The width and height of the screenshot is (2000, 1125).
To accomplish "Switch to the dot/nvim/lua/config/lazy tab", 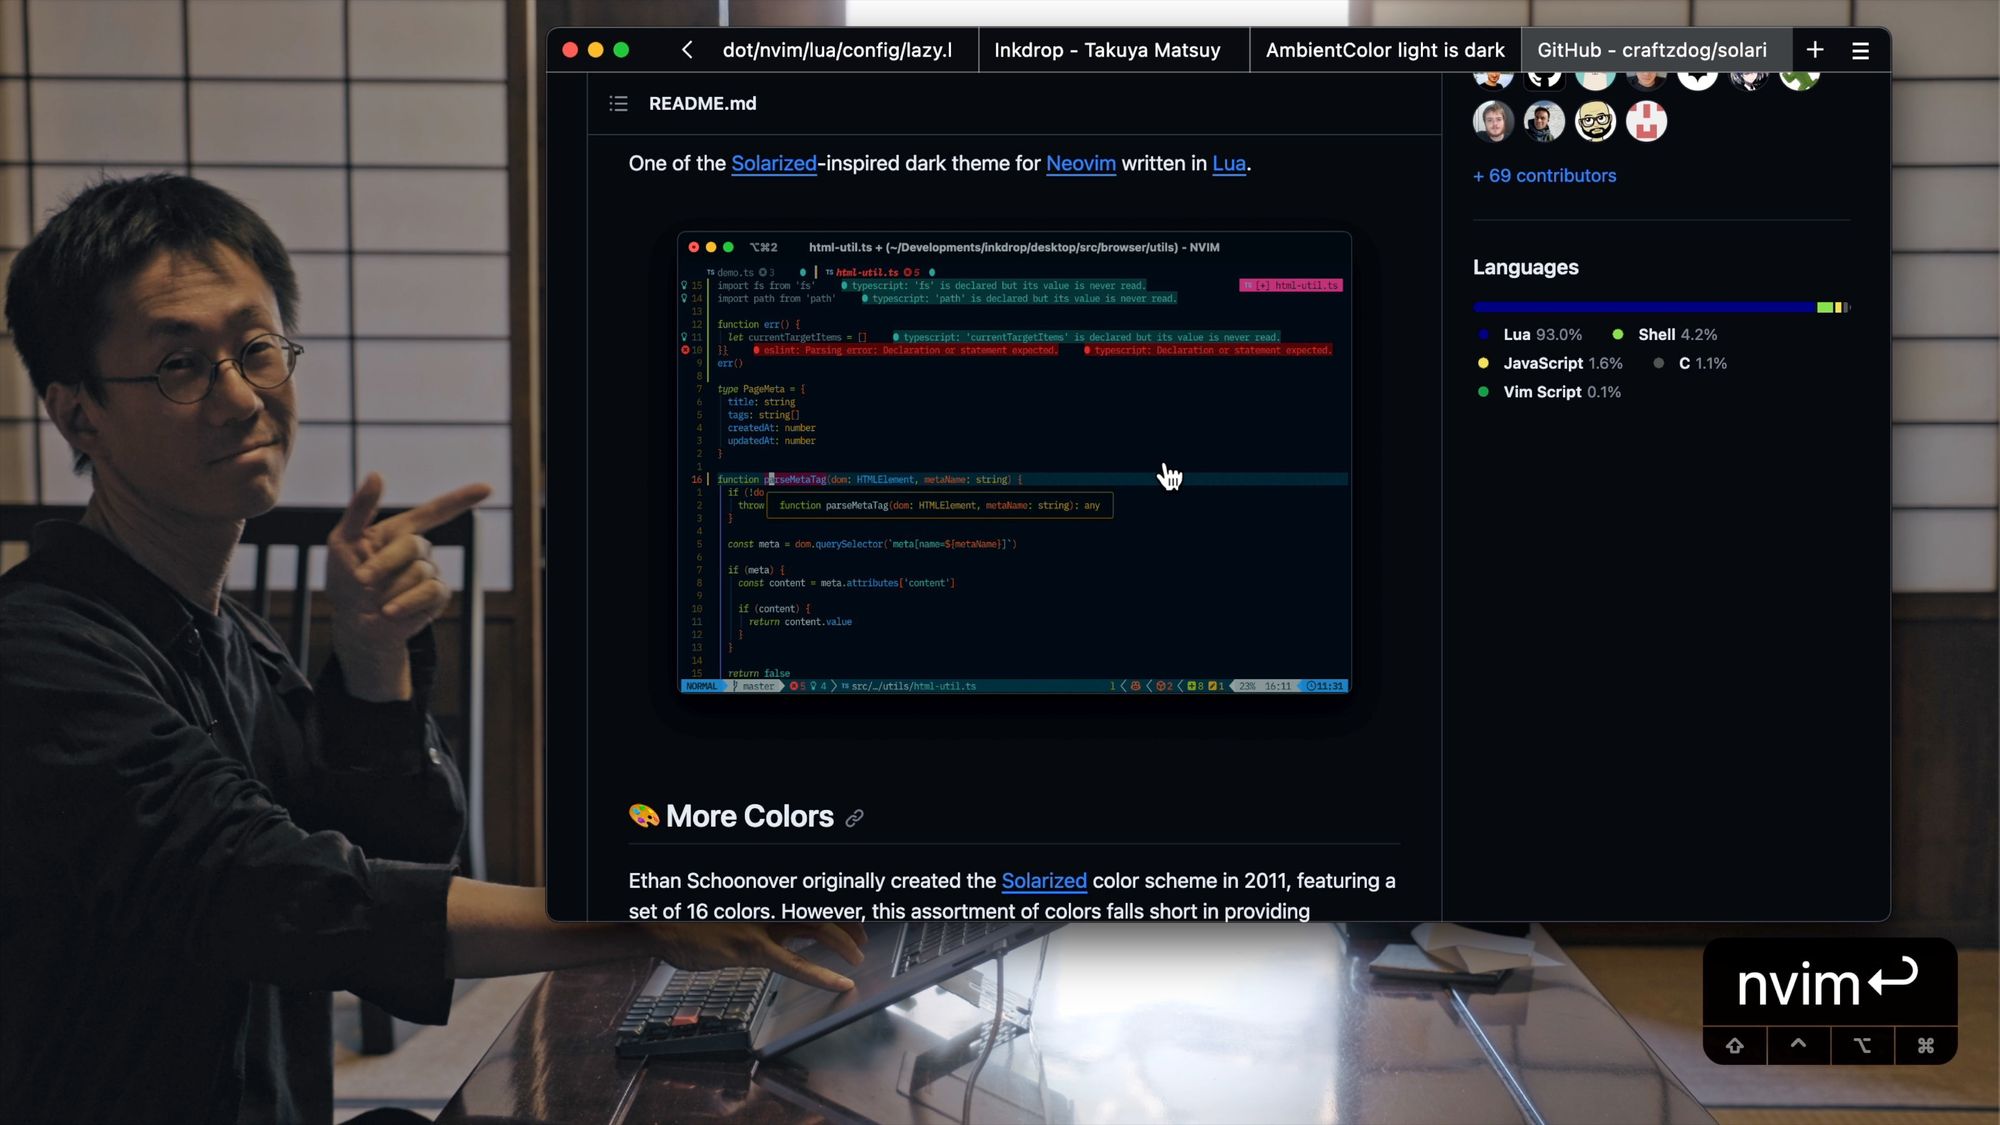I will pyautogui.click(x=838, y=49).
